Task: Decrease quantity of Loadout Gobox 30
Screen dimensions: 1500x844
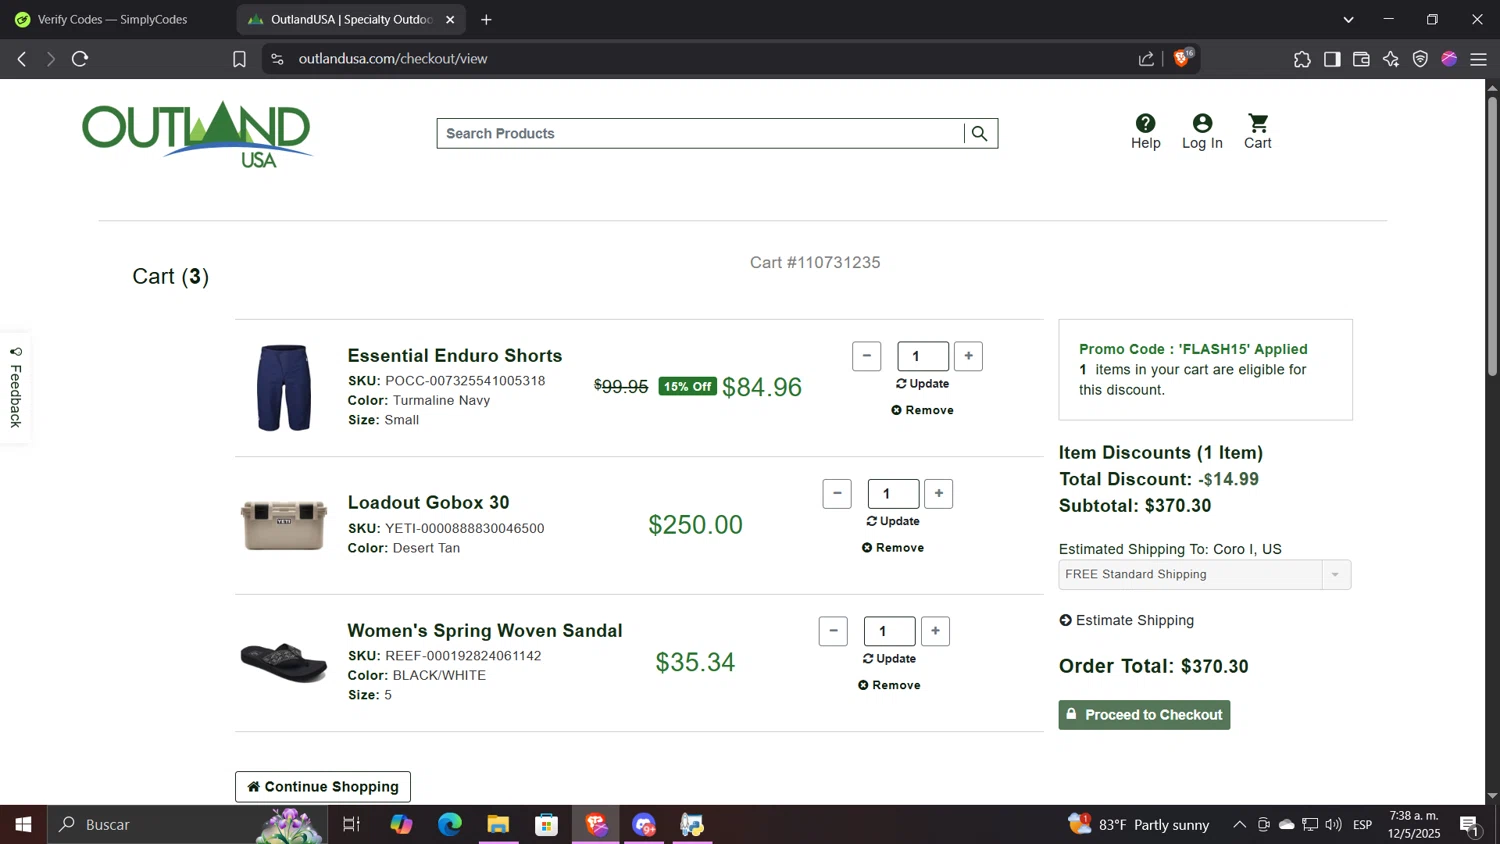Action: click(837, 493)
